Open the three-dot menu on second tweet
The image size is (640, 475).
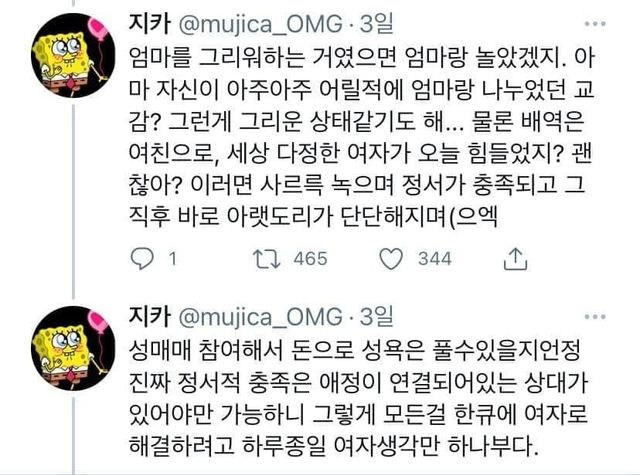pos(595,317)
